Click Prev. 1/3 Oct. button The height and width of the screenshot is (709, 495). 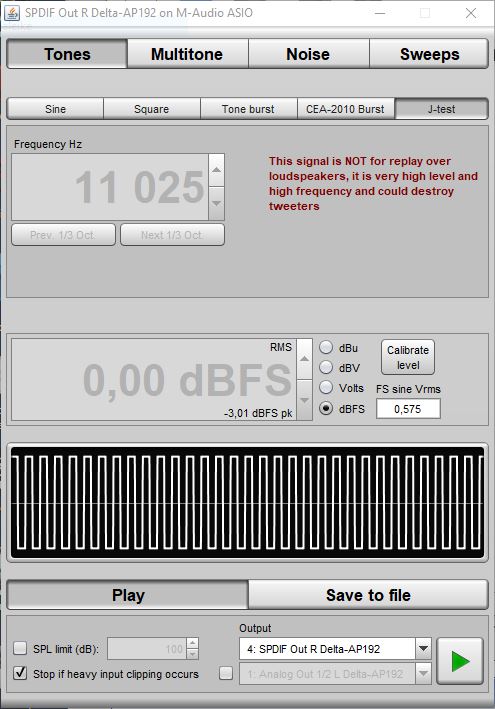[x=63, y=235]
